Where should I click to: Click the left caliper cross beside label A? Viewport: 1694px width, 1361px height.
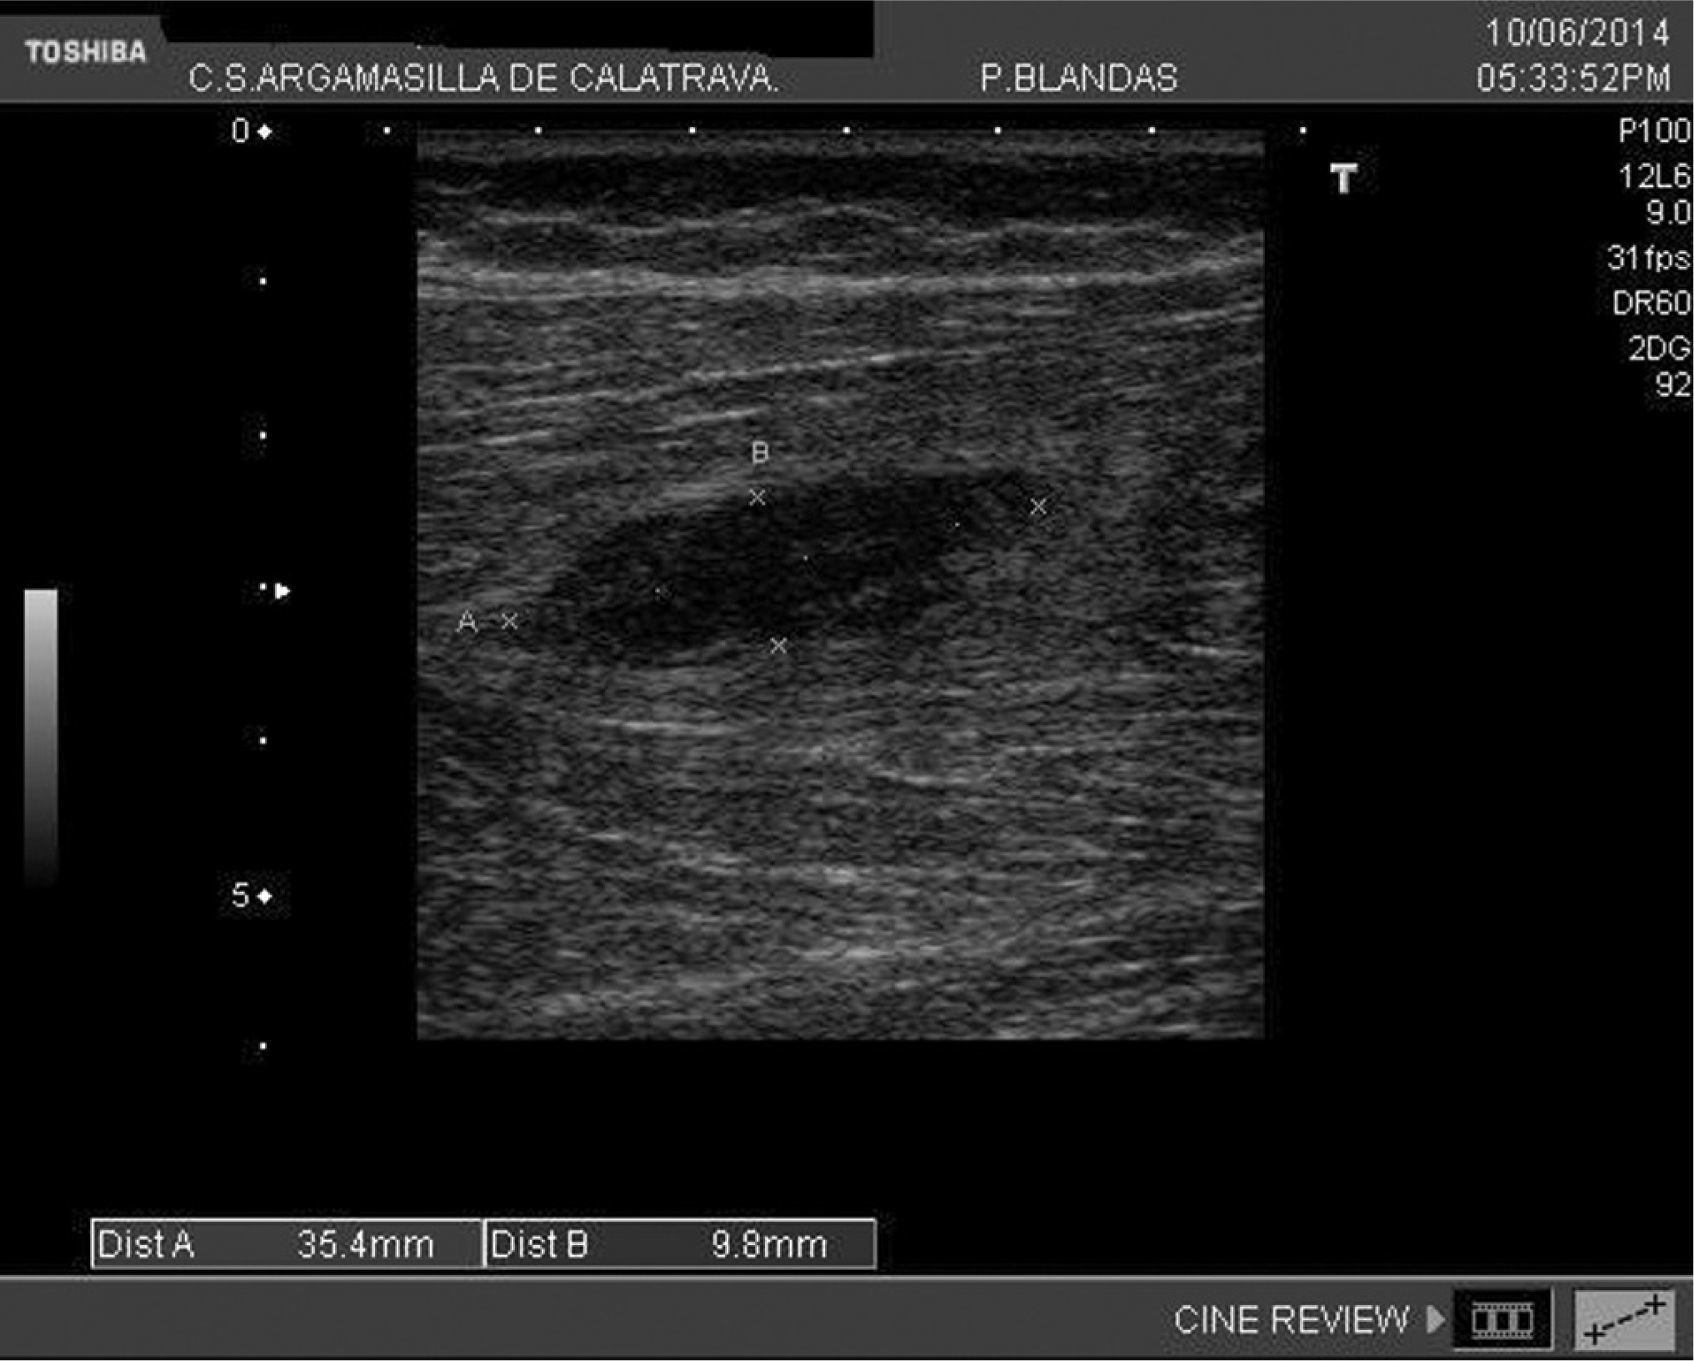510,622
